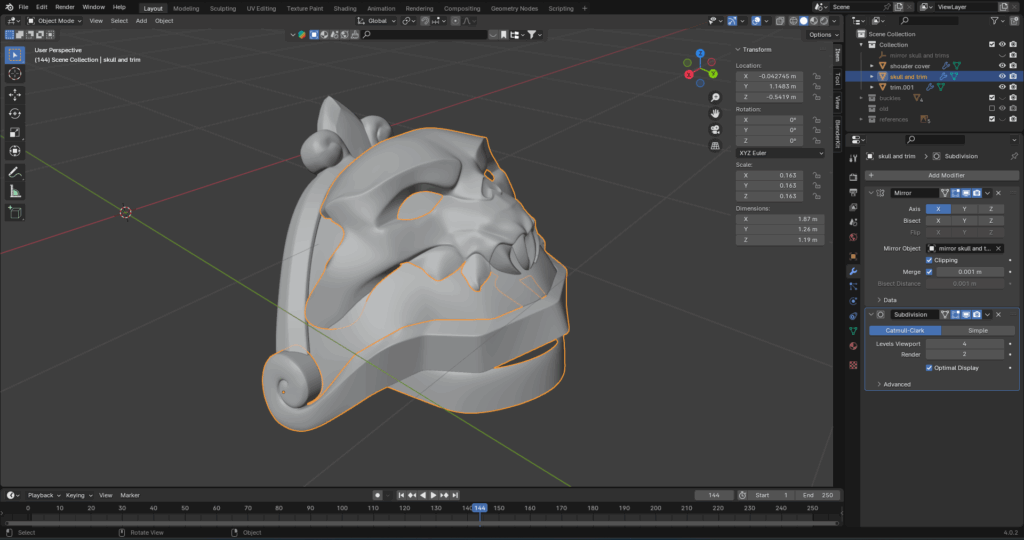Select Catmull-Clark subdivision type
The height and width of the screenshot is (540, 1024).
pos(904,330)
